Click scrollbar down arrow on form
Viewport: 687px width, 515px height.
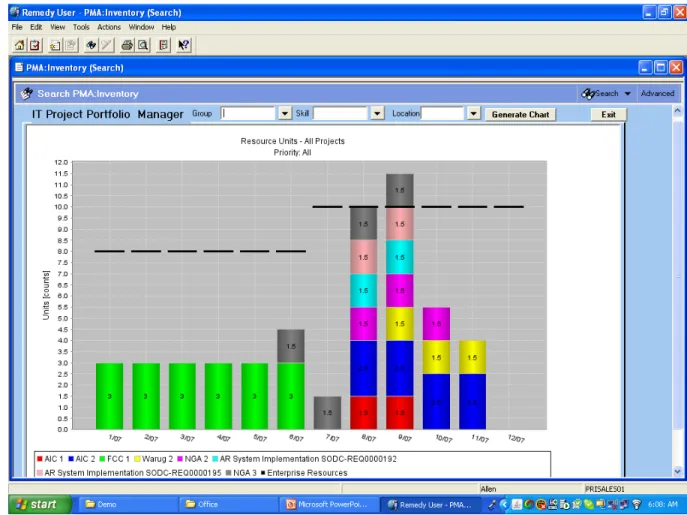[x=677, y=472]
